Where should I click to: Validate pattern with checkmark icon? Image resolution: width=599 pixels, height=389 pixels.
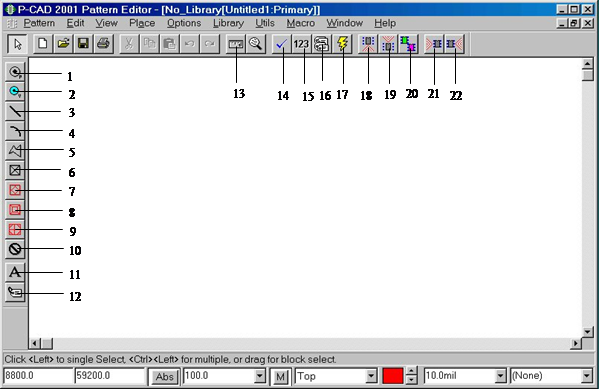point(282,44)
